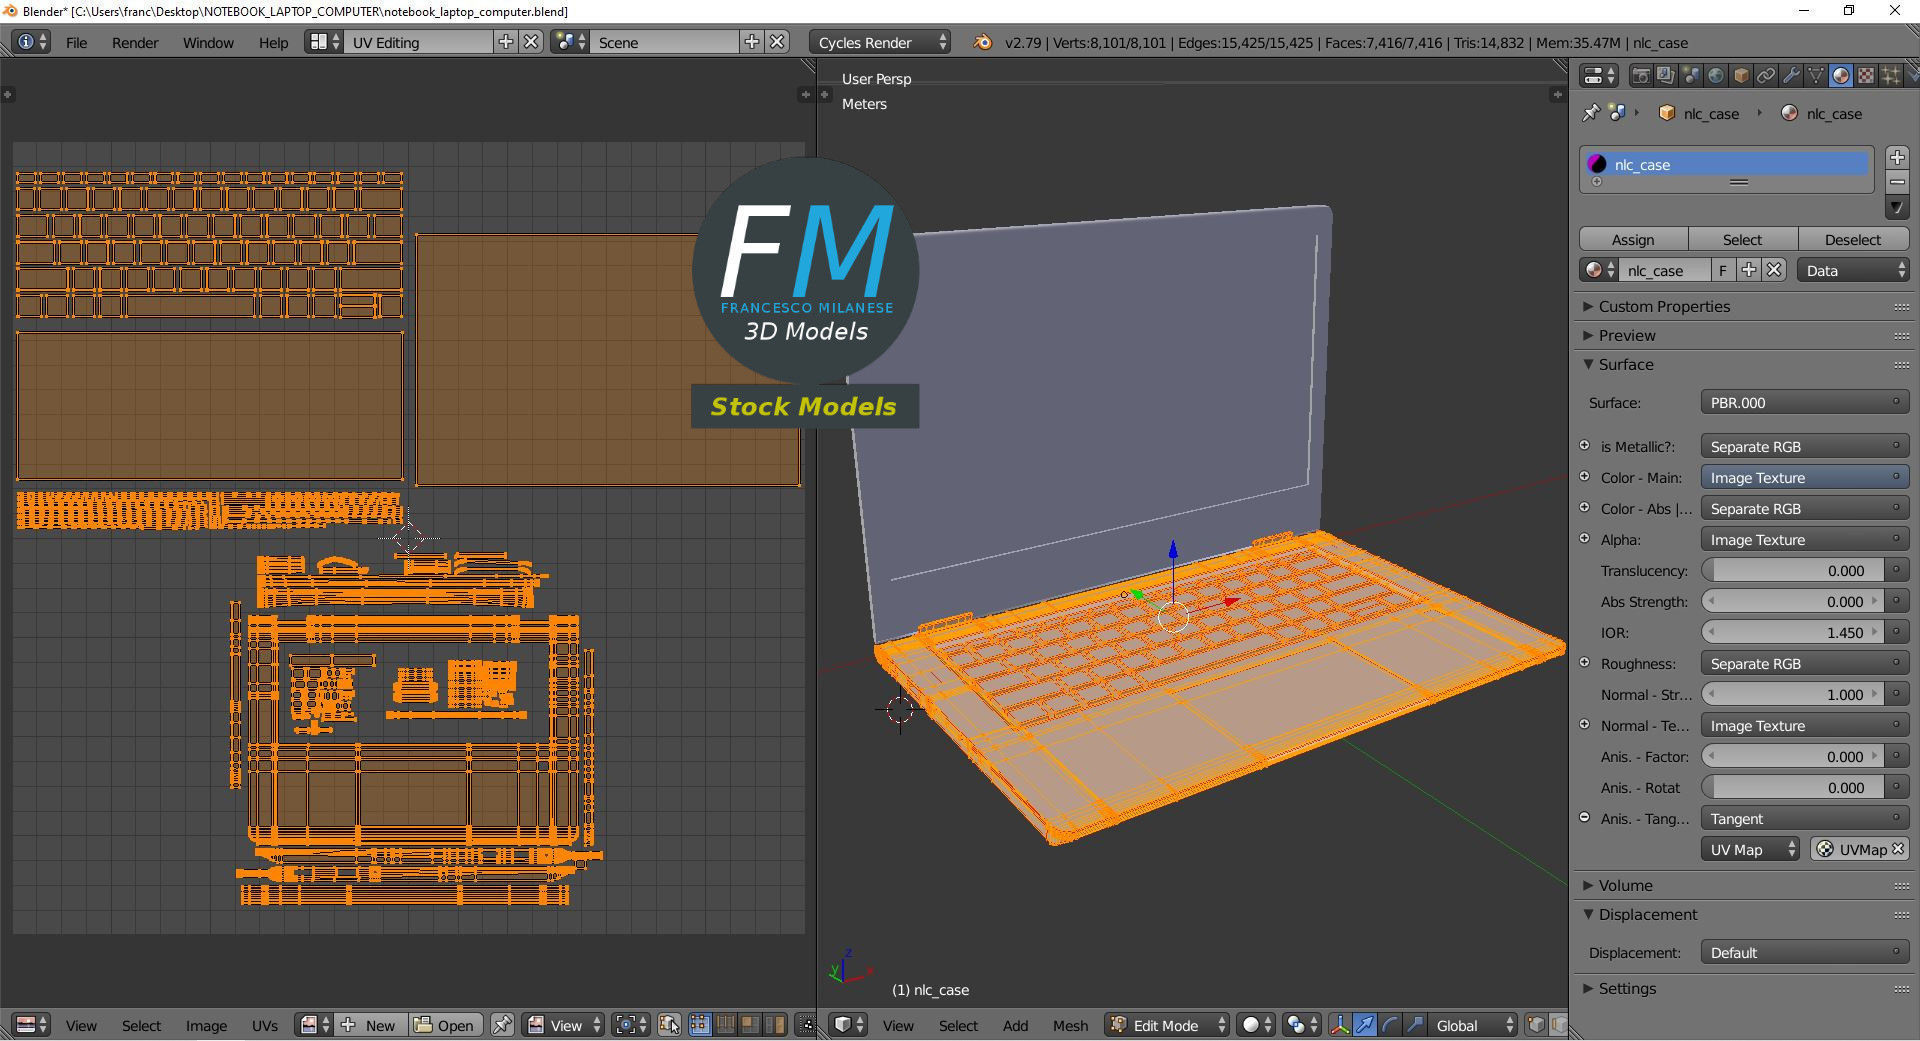Open the Texture checkerboard tab
This screenshot has height=1041, width=1920.
(1866, 75)
